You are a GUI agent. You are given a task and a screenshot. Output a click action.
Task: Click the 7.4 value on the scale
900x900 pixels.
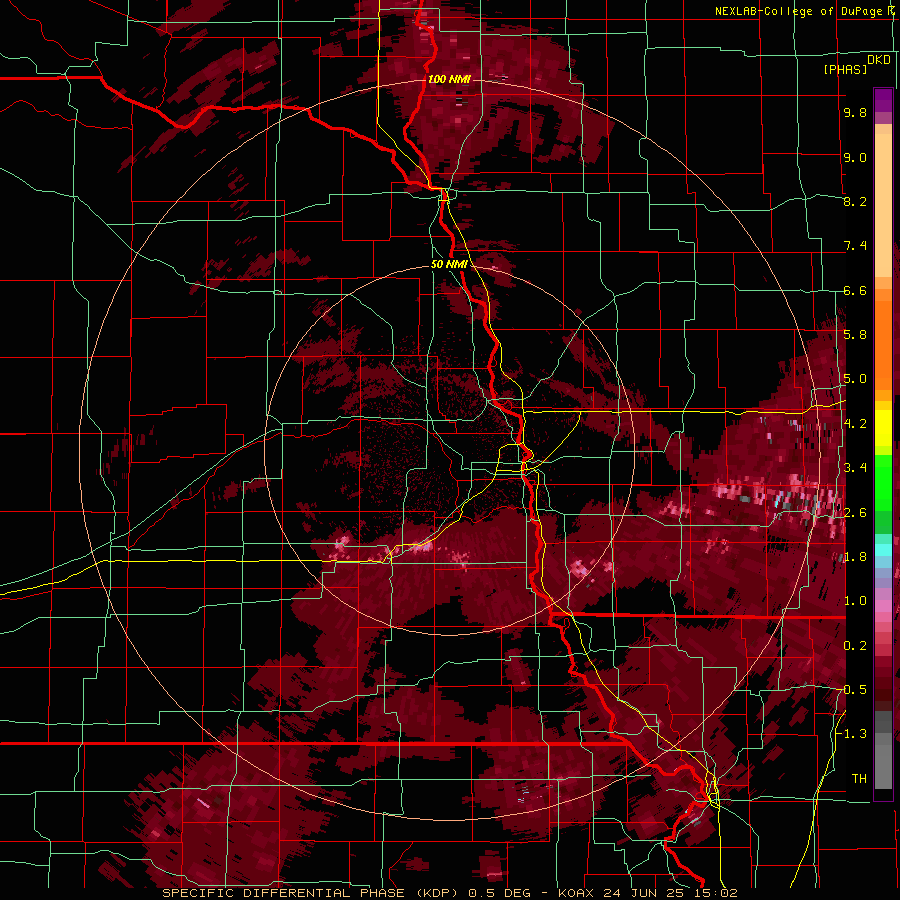point(855,246)
